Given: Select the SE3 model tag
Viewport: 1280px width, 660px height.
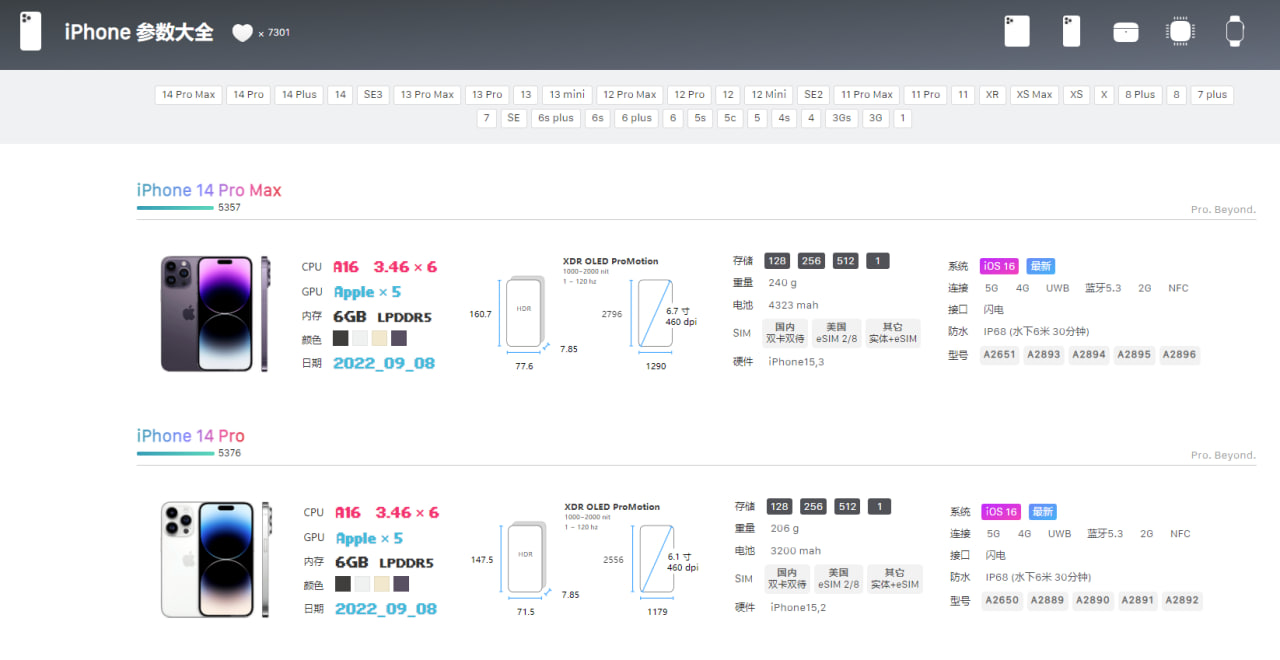Looking at the screenshot, I should click(x=373, y=95).
